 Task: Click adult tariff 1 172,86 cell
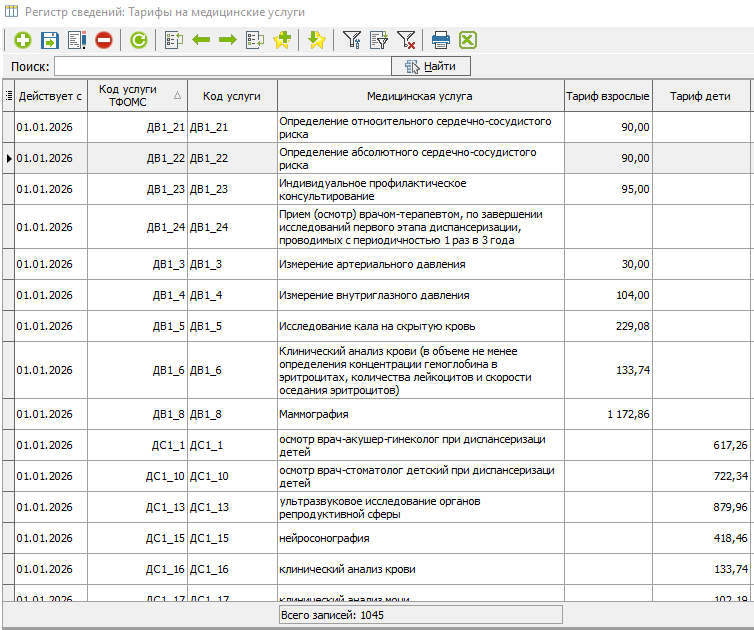608,414
